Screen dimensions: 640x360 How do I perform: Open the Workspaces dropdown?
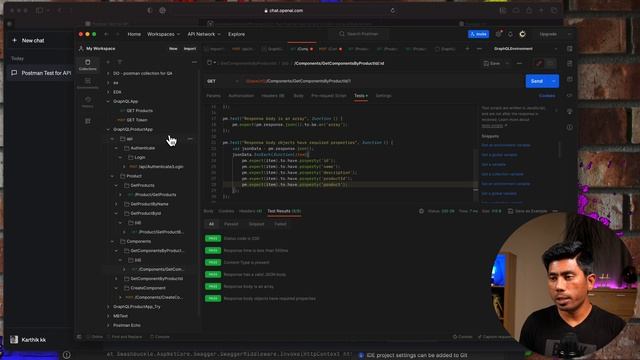tap(163, 34)
